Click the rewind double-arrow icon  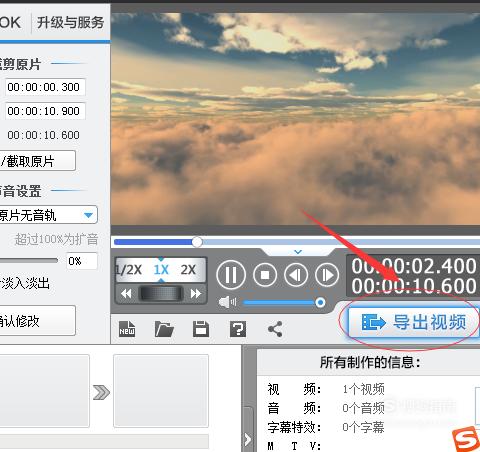(126, 294)
